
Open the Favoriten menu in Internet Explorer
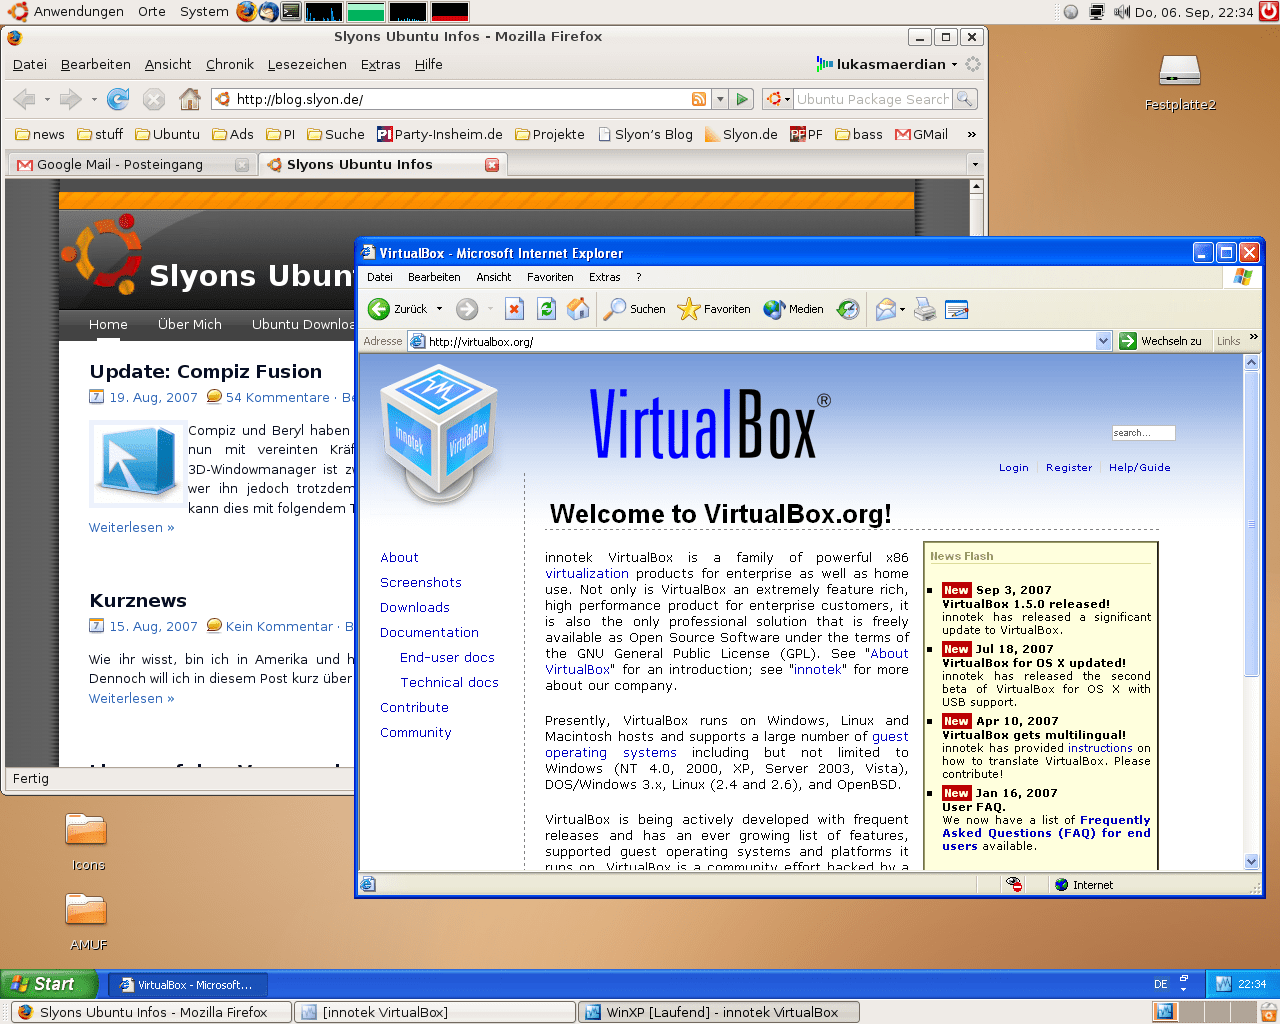549,277
